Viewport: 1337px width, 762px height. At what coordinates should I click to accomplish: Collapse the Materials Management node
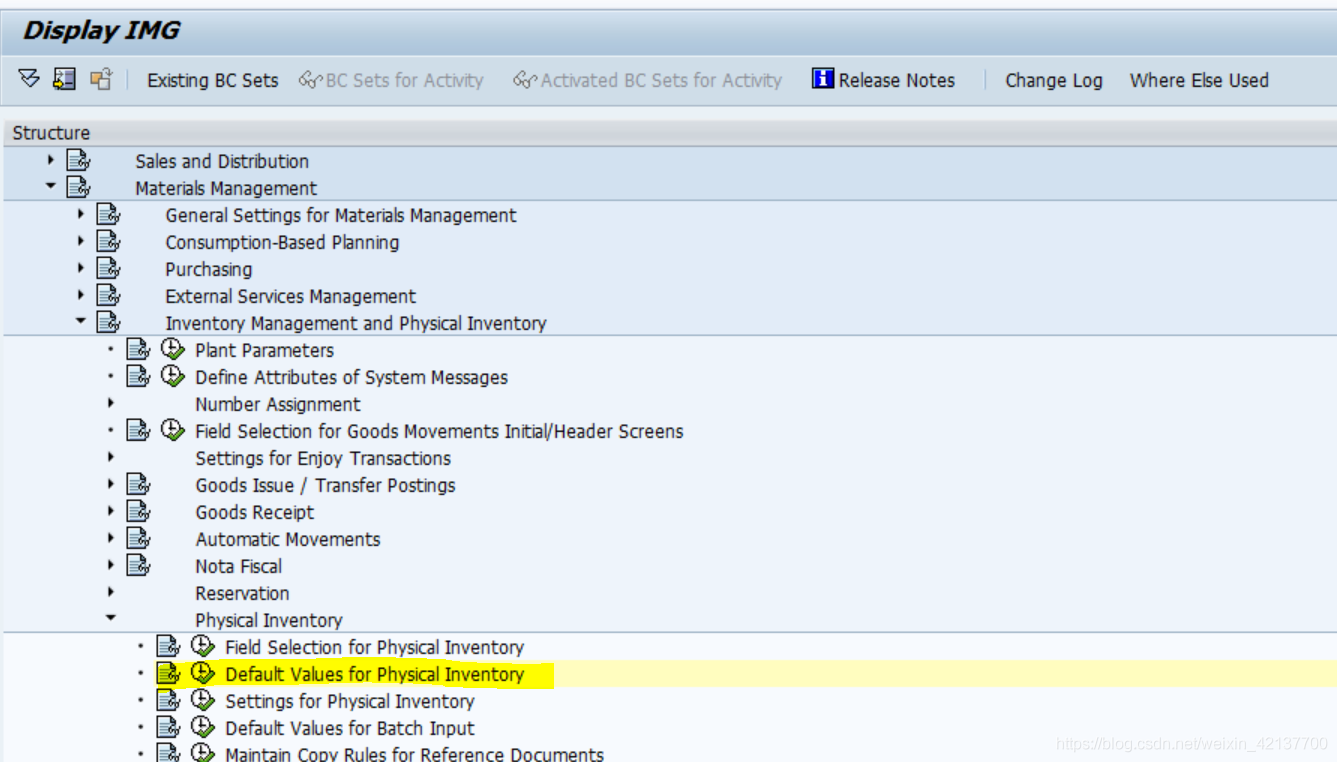(50, 187)
